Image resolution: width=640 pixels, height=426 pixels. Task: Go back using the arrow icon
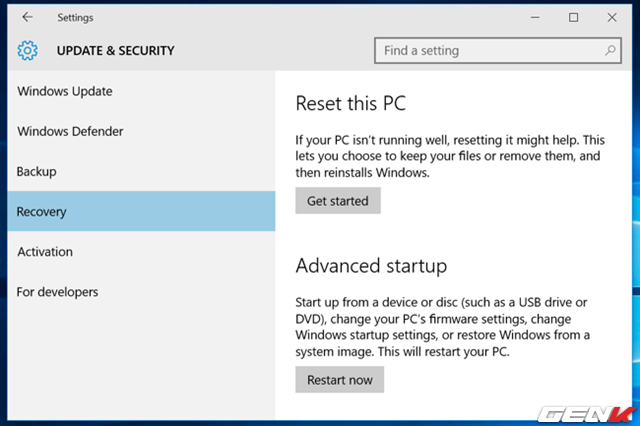pos(27,17)
